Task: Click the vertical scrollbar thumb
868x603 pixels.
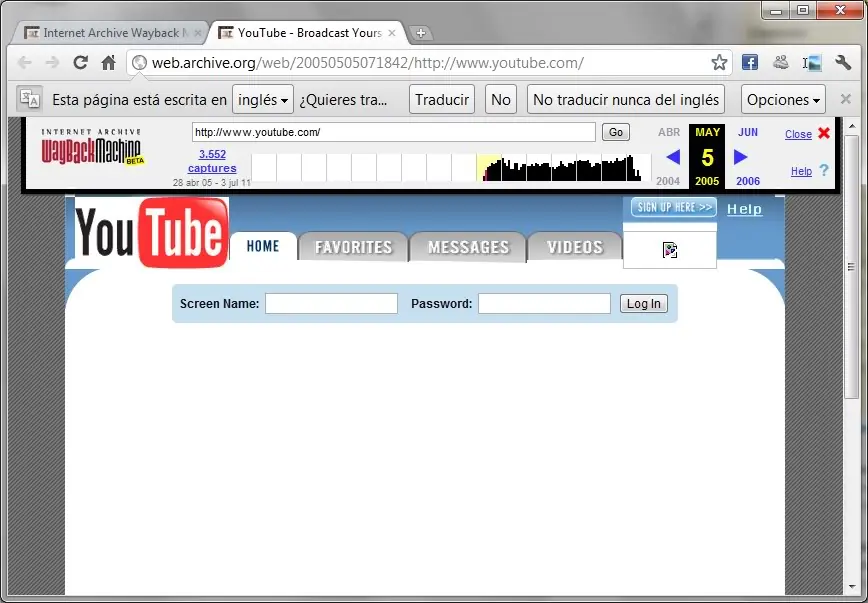Action: (852, 267)
